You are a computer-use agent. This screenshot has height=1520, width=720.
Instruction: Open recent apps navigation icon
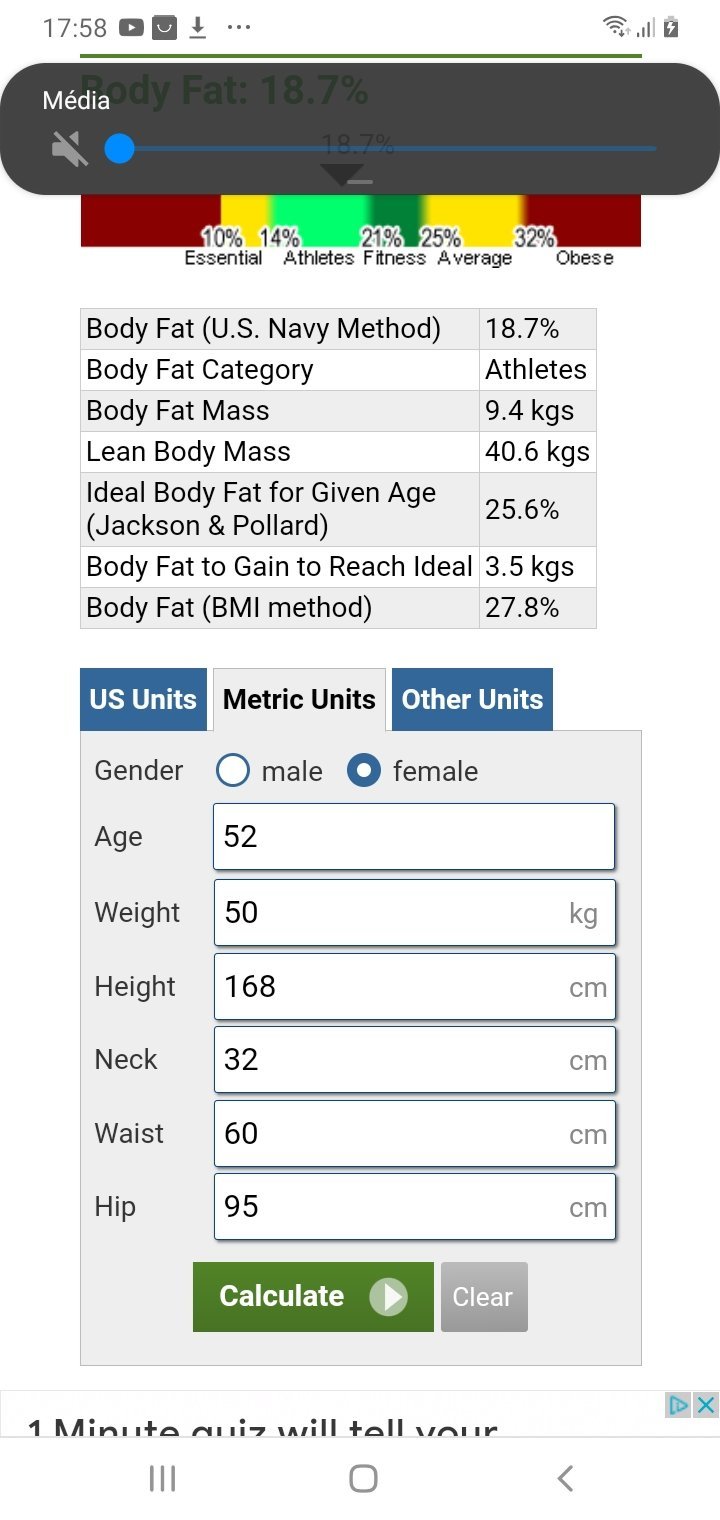click(x=162, y=1478)
